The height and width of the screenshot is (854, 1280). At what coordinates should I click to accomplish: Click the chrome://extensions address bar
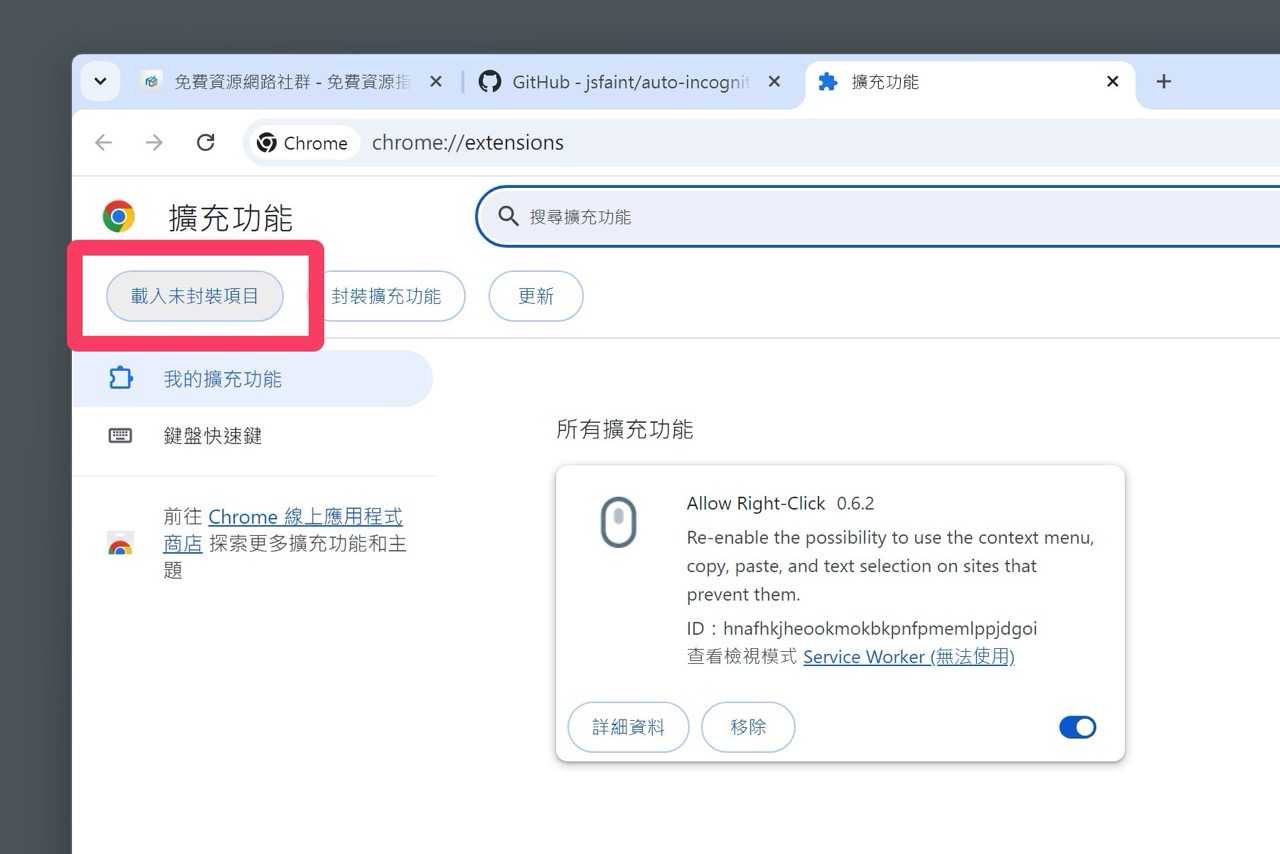[468, 143]
